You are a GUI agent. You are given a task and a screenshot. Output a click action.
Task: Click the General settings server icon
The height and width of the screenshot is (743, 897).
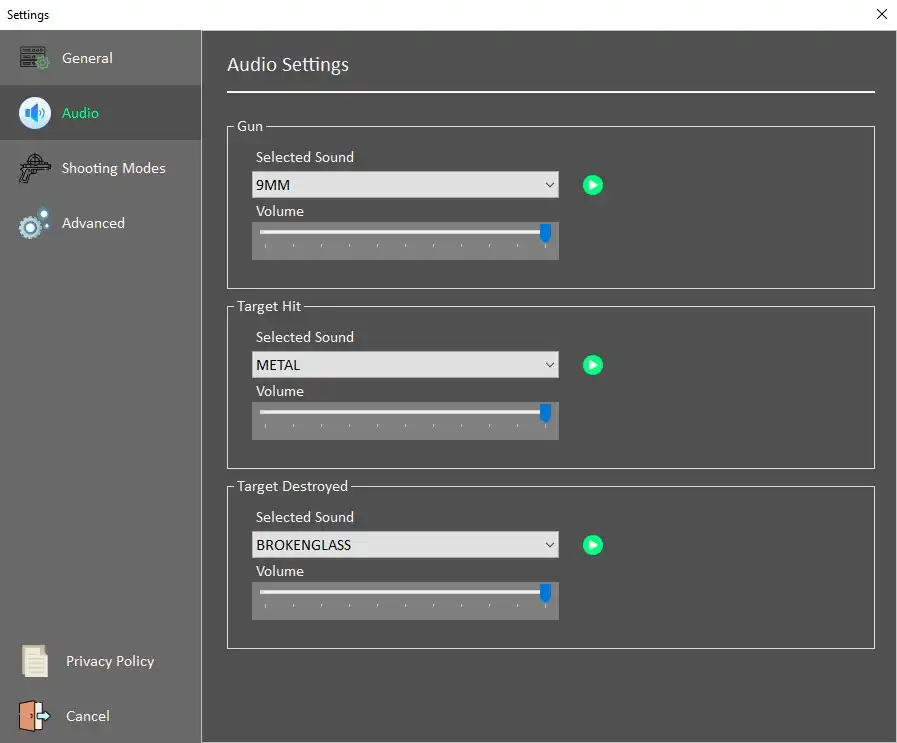[x=34, y=58]
